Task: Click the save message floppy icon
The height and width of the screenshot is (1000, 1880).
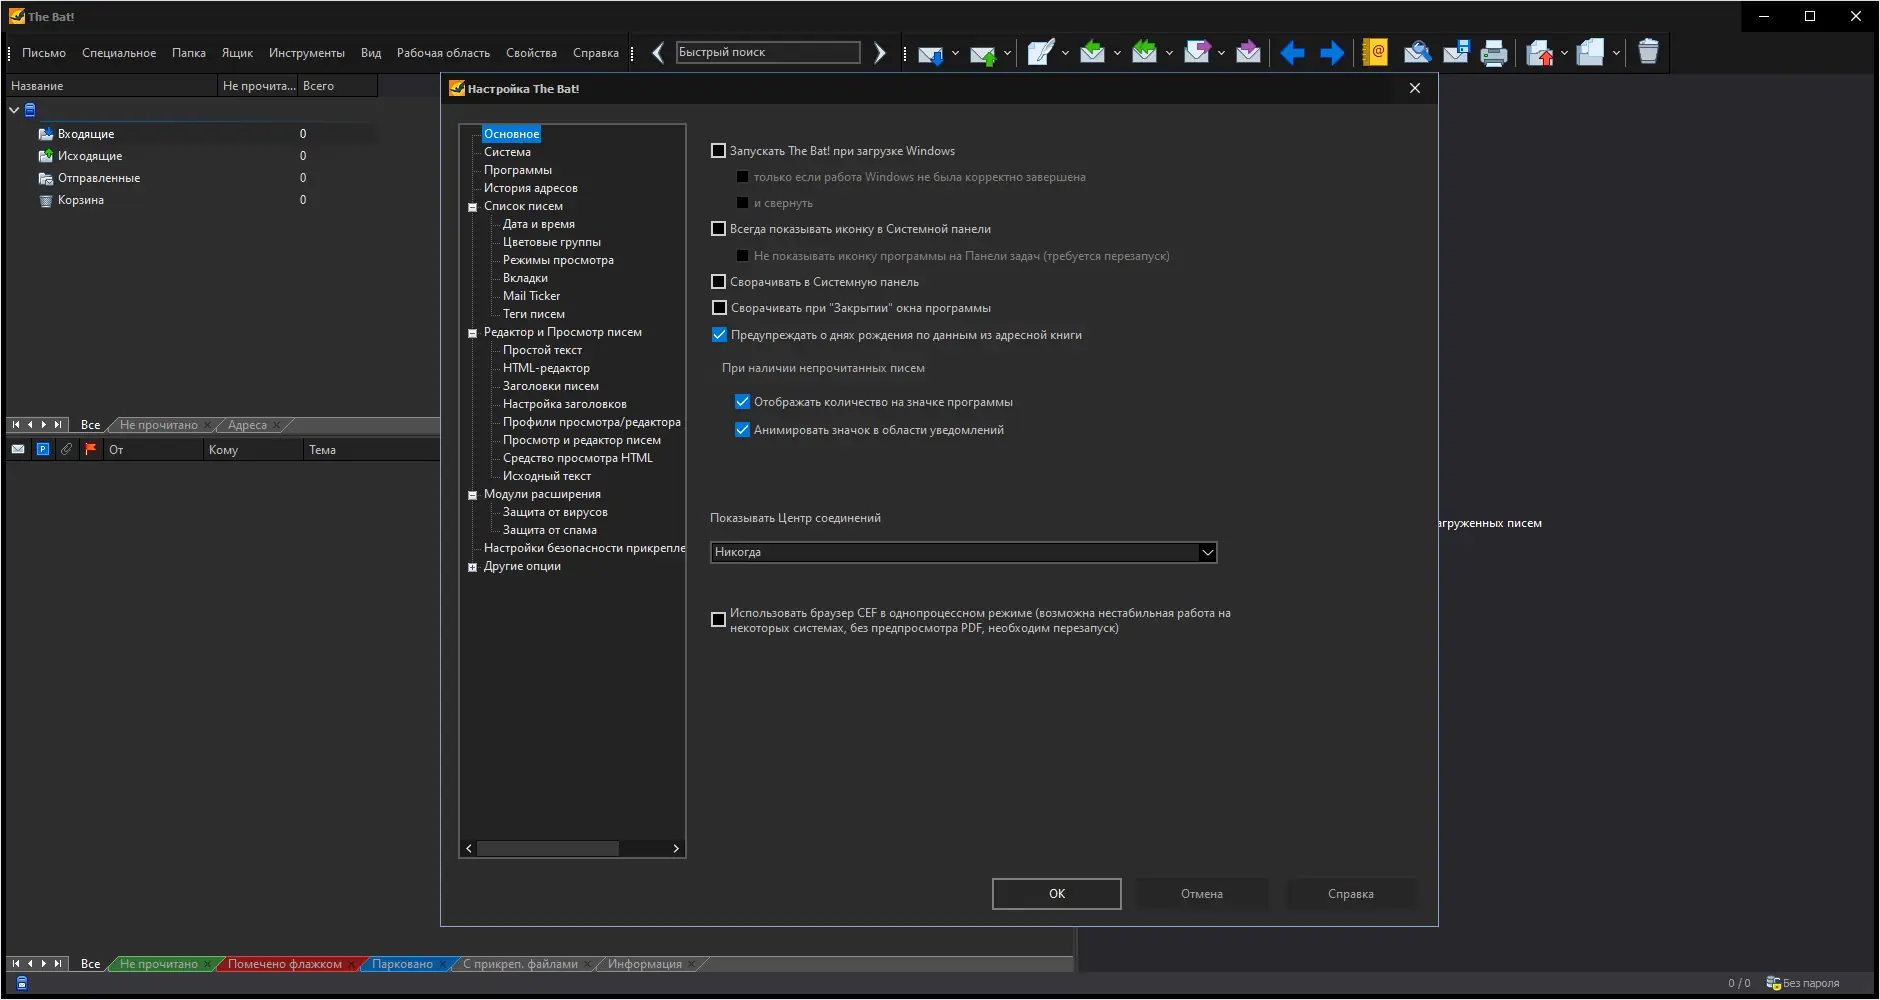Action: pos(1456,53)
